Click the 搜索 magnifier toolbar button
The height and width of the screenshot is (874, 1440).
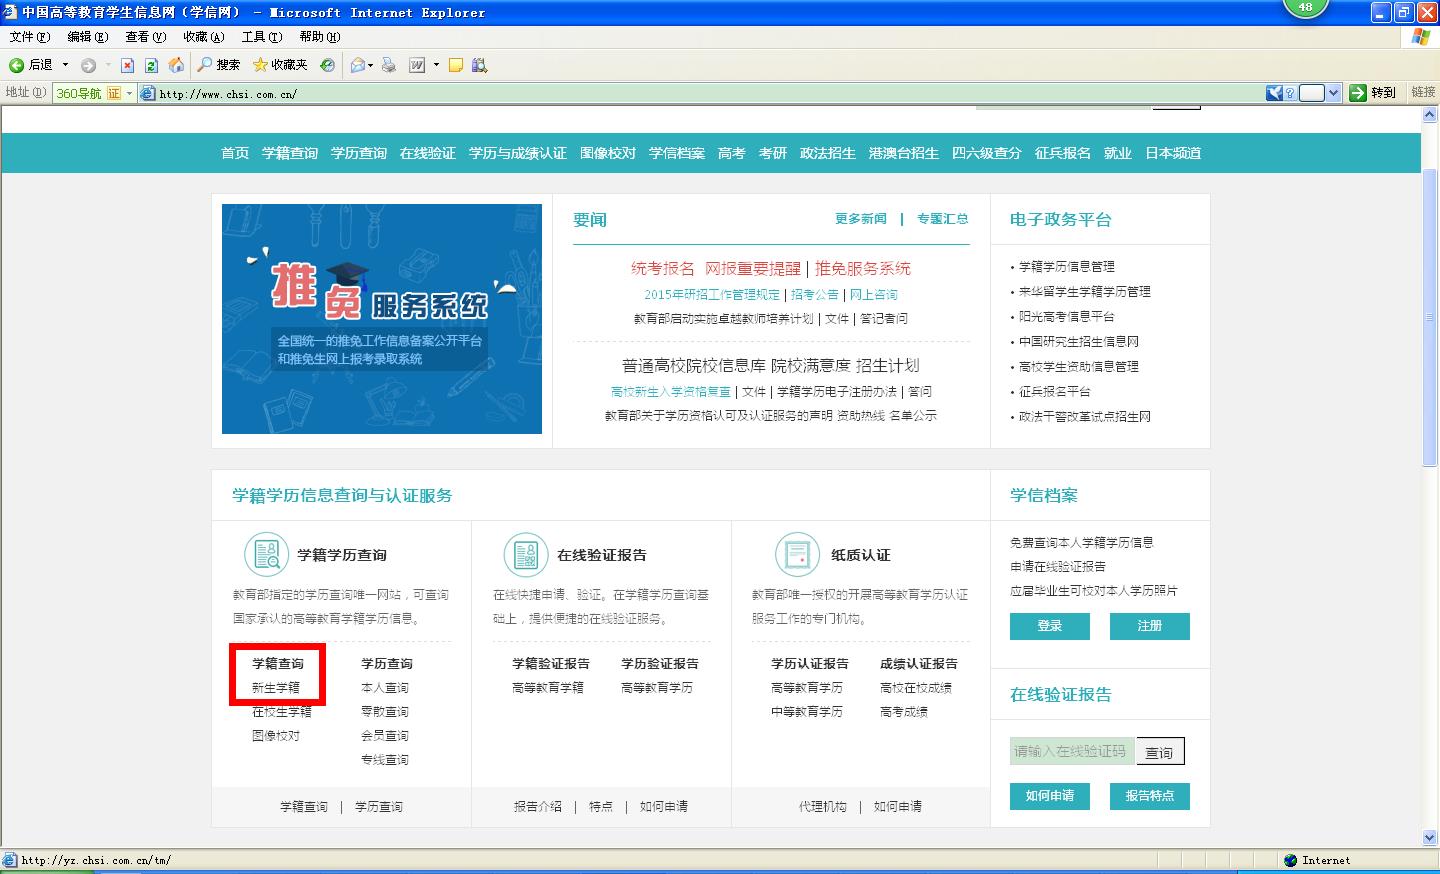pyautogui.click(x=219, y=65)
